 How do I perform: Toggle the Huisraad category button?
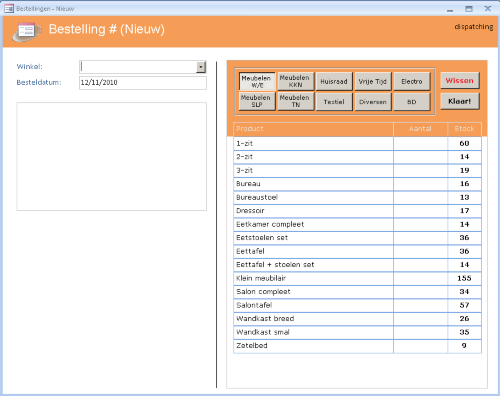[x=334, y=81]
